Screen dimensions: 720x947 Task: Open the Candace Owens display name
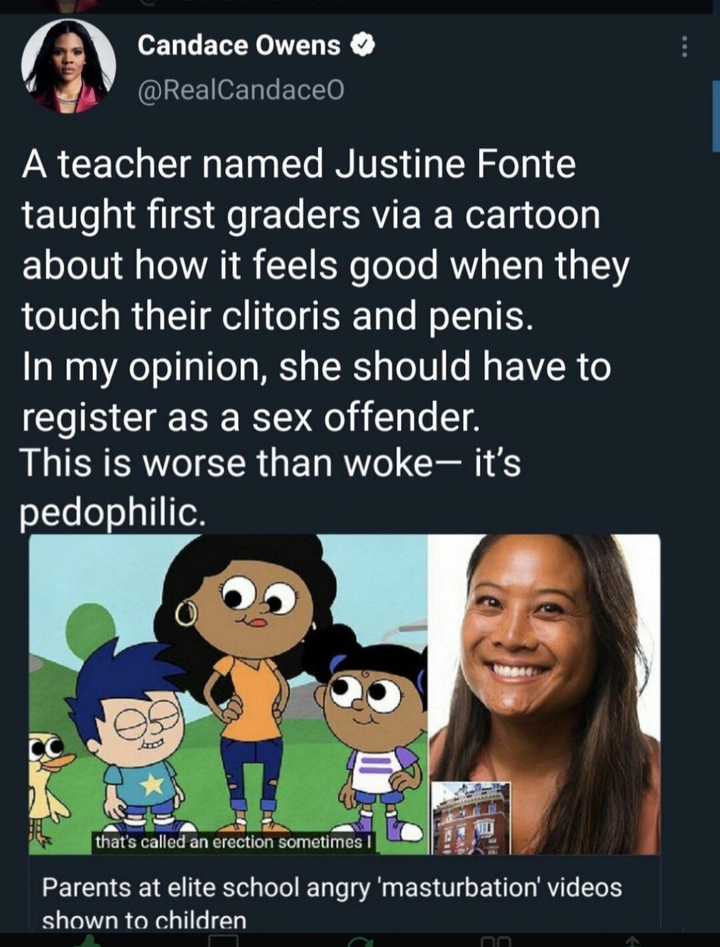point(239,45)
